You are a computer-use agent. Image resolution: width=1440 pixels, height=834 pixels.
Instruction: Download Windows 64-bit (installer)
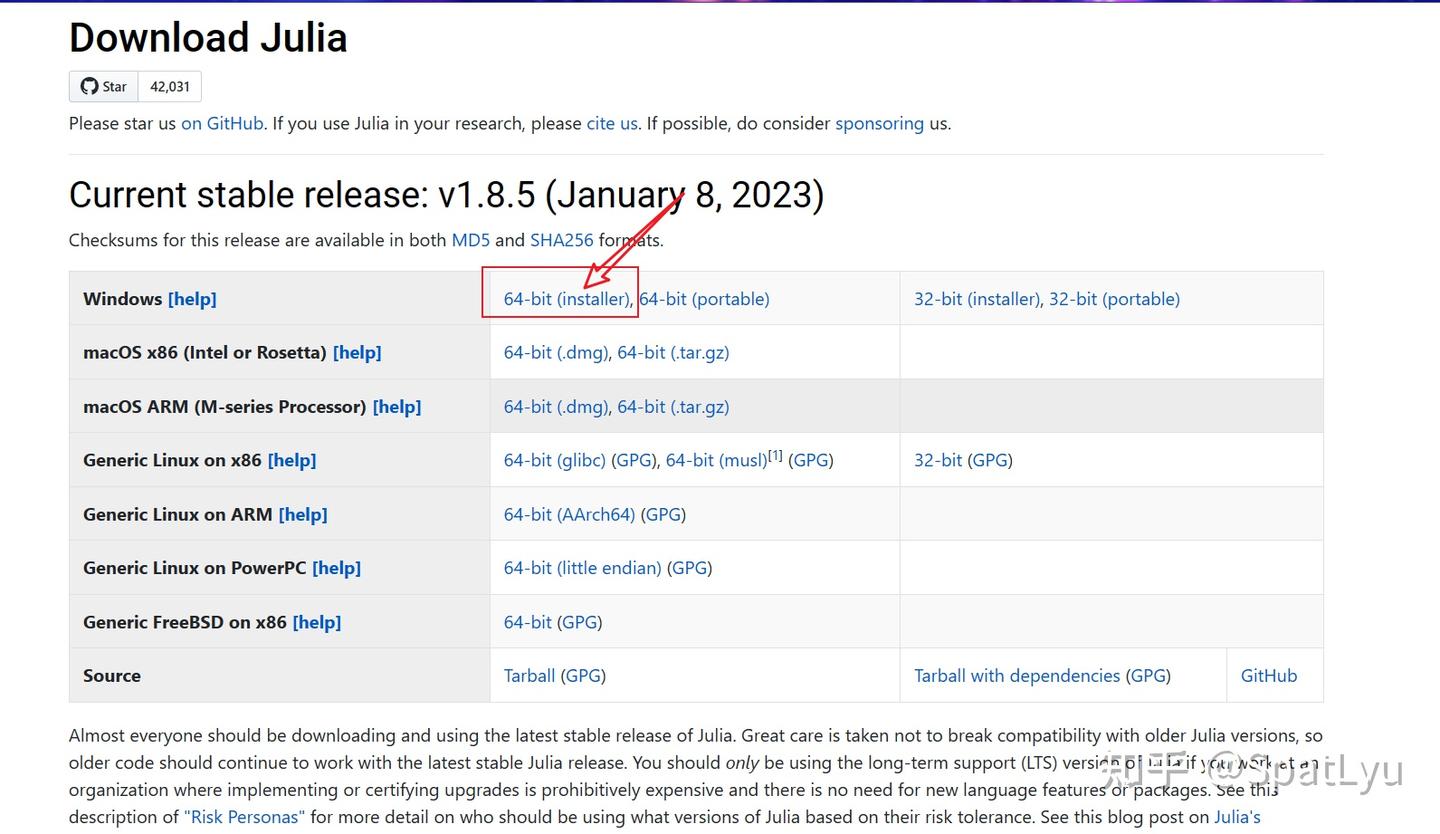(566, 299)
